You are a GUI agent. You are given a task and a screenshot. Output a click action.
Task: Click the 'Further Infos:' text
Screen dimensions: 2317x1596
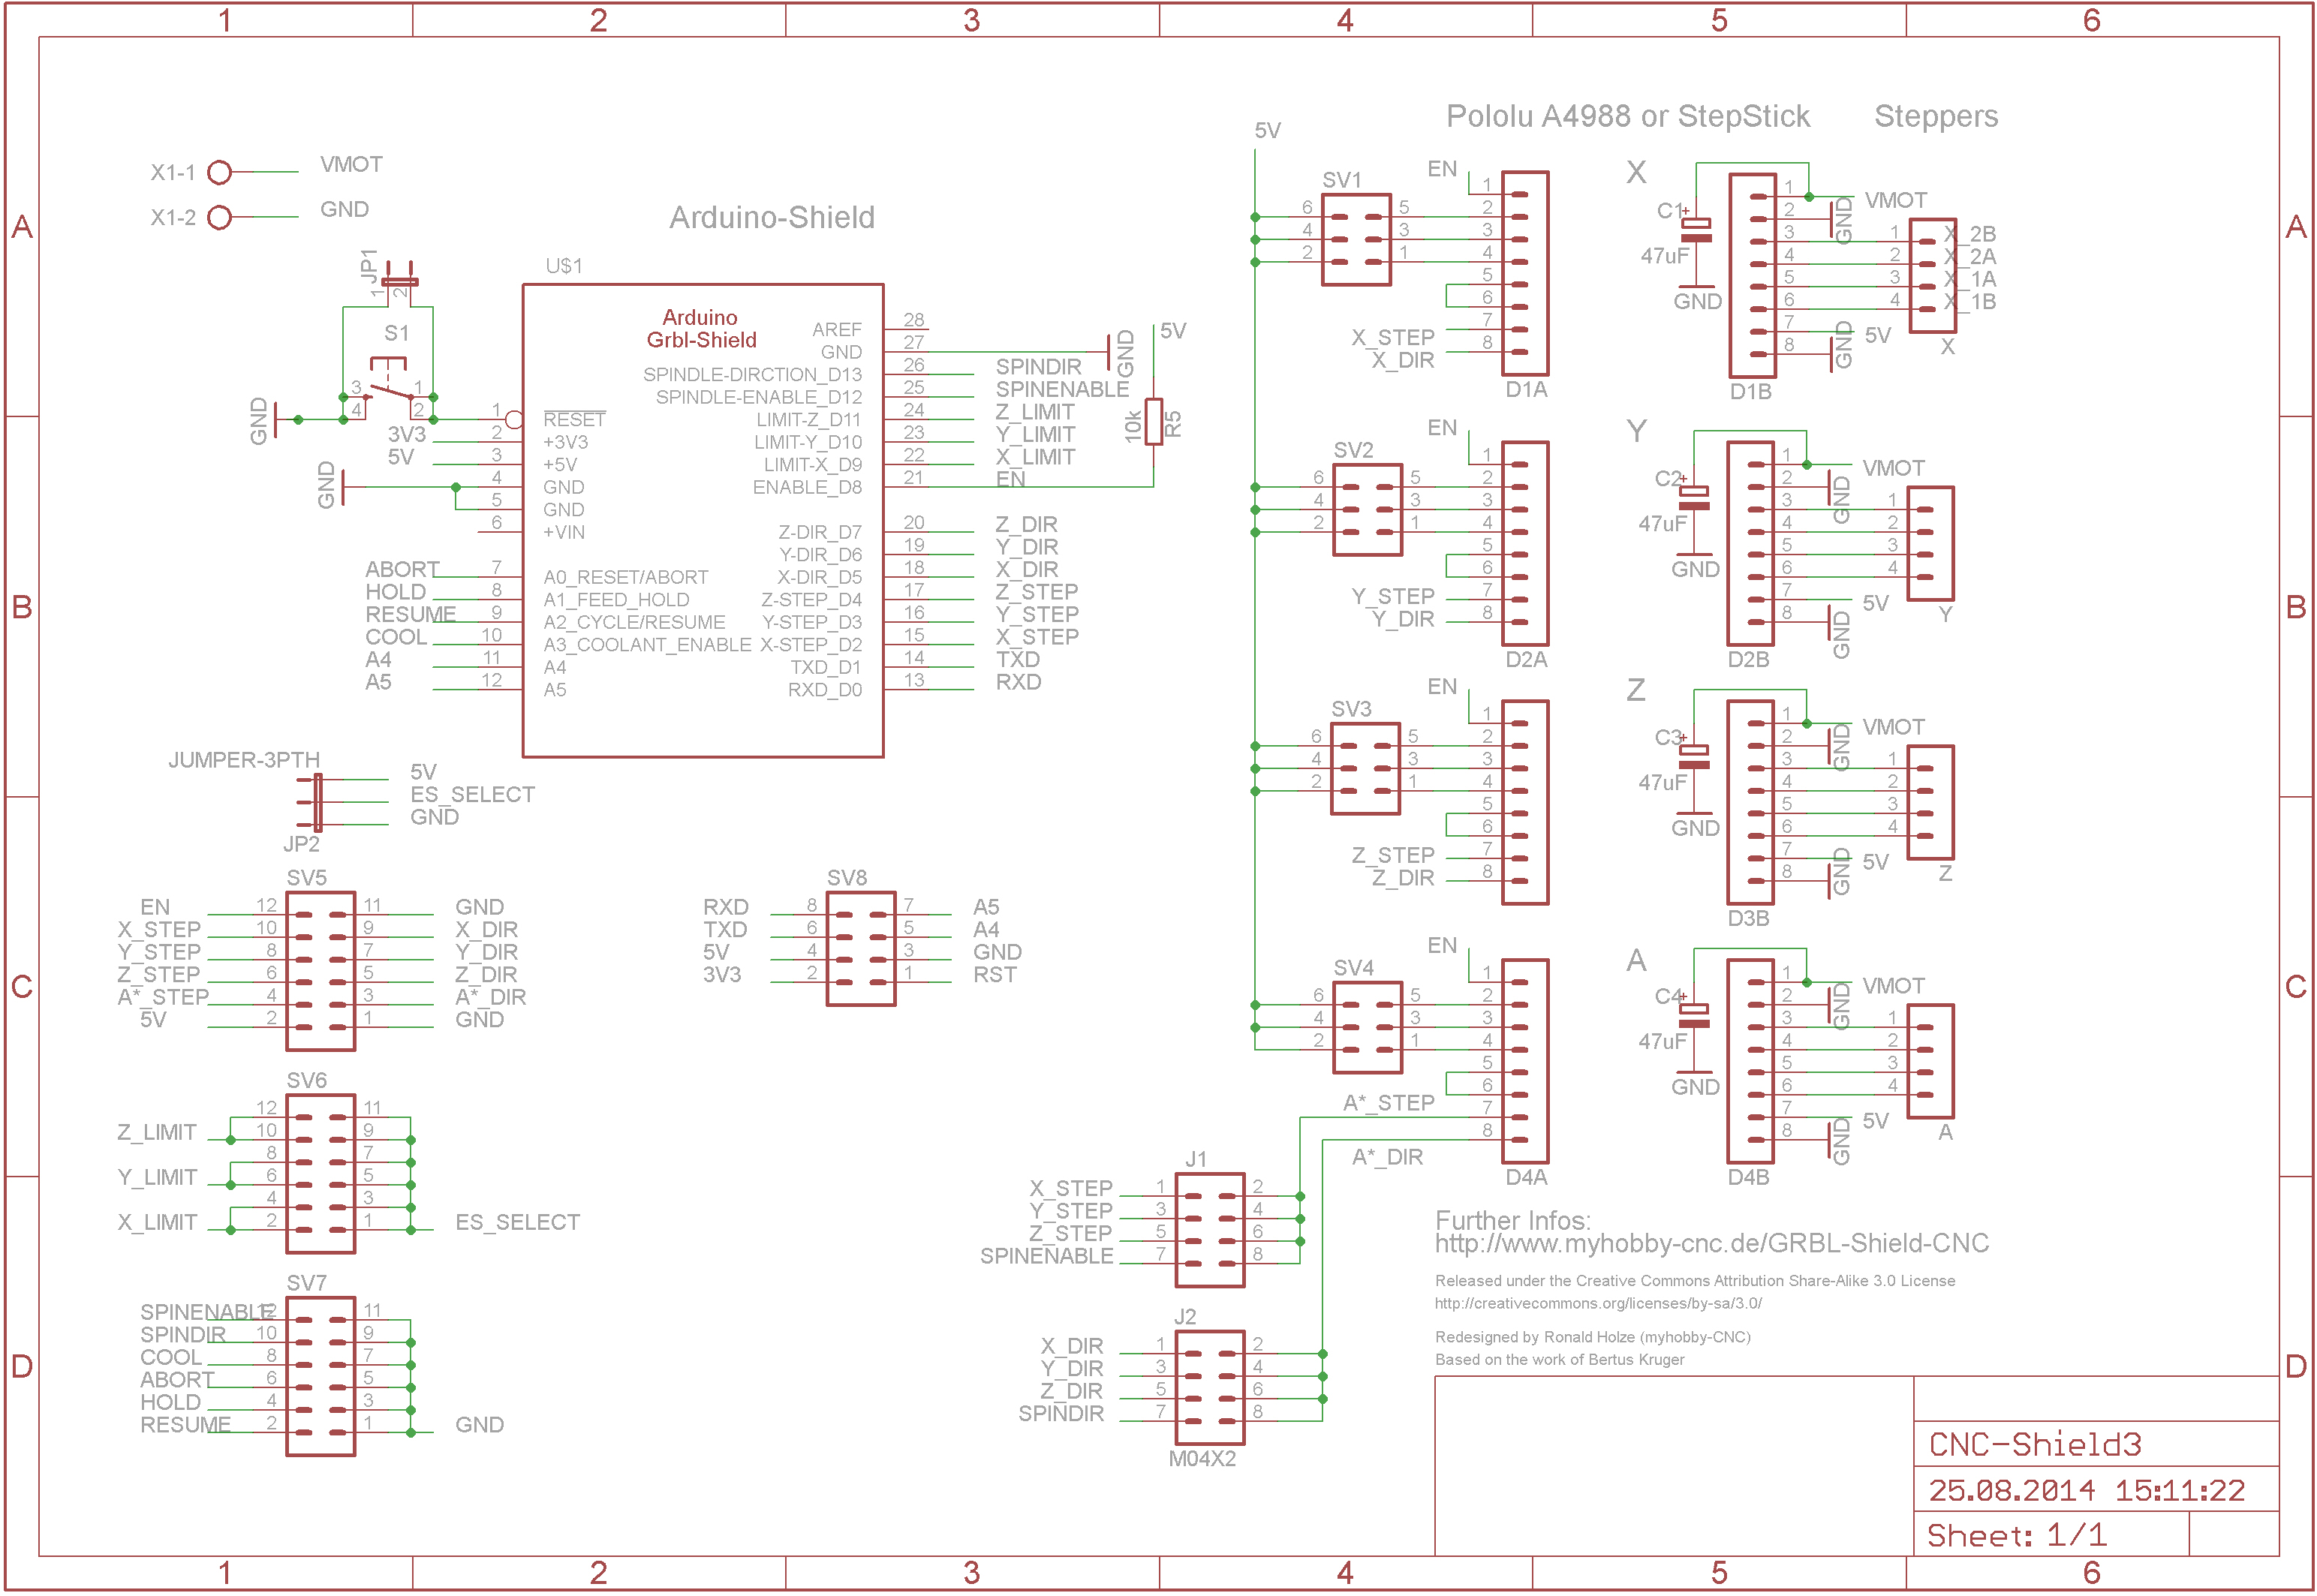(x=1512, y=1221)
